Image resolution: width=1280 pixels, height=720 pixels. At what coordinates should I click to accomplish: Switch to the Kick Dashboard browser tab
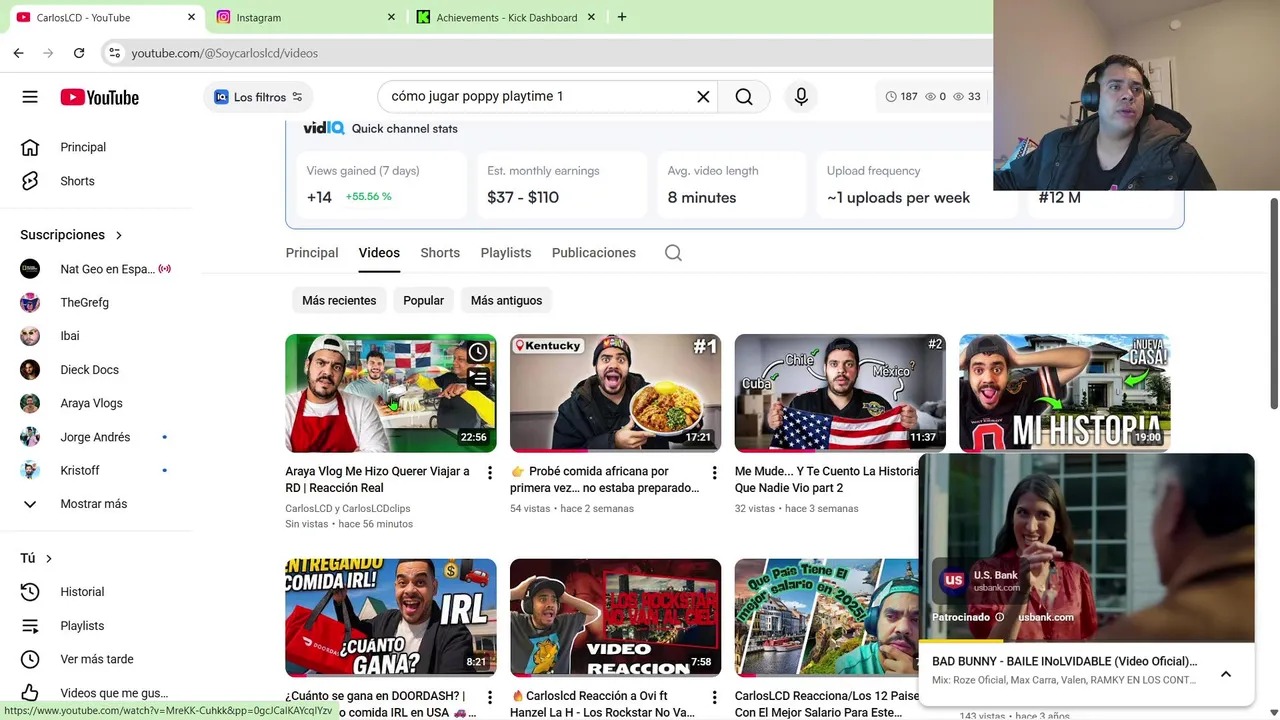click(x=507, y=17)
